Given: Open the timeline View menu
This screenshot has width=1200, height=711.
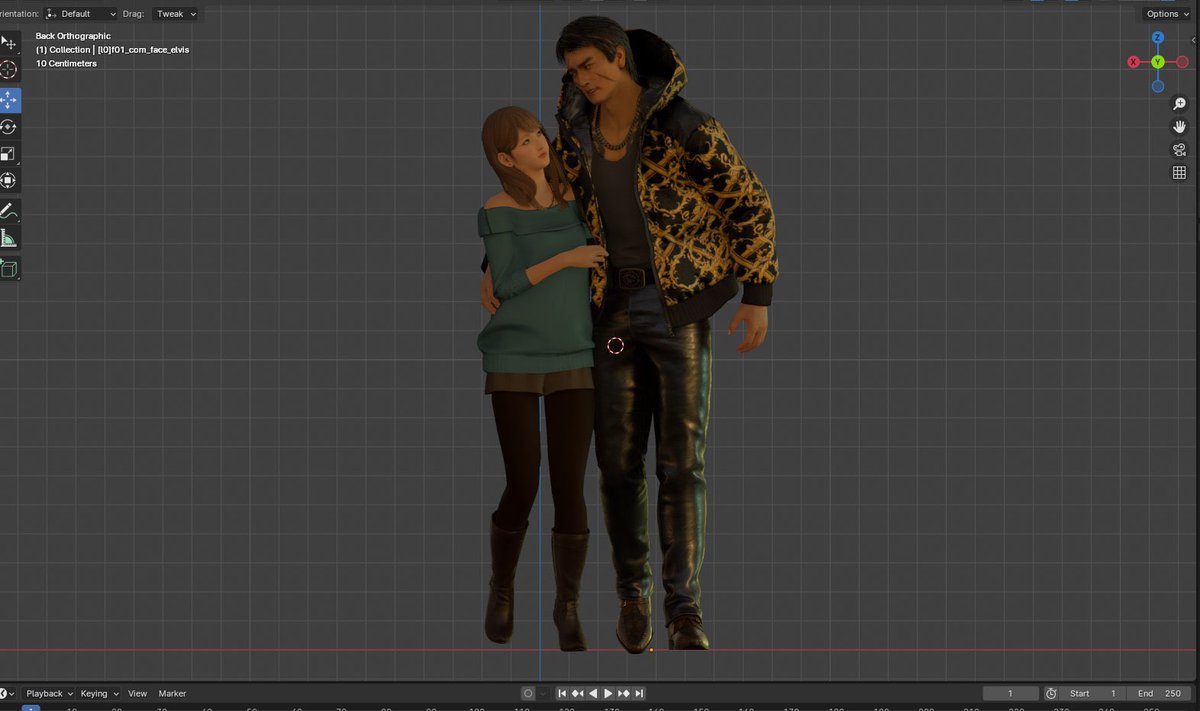Looking at the screenshot, I should click(x=138, y=693).
